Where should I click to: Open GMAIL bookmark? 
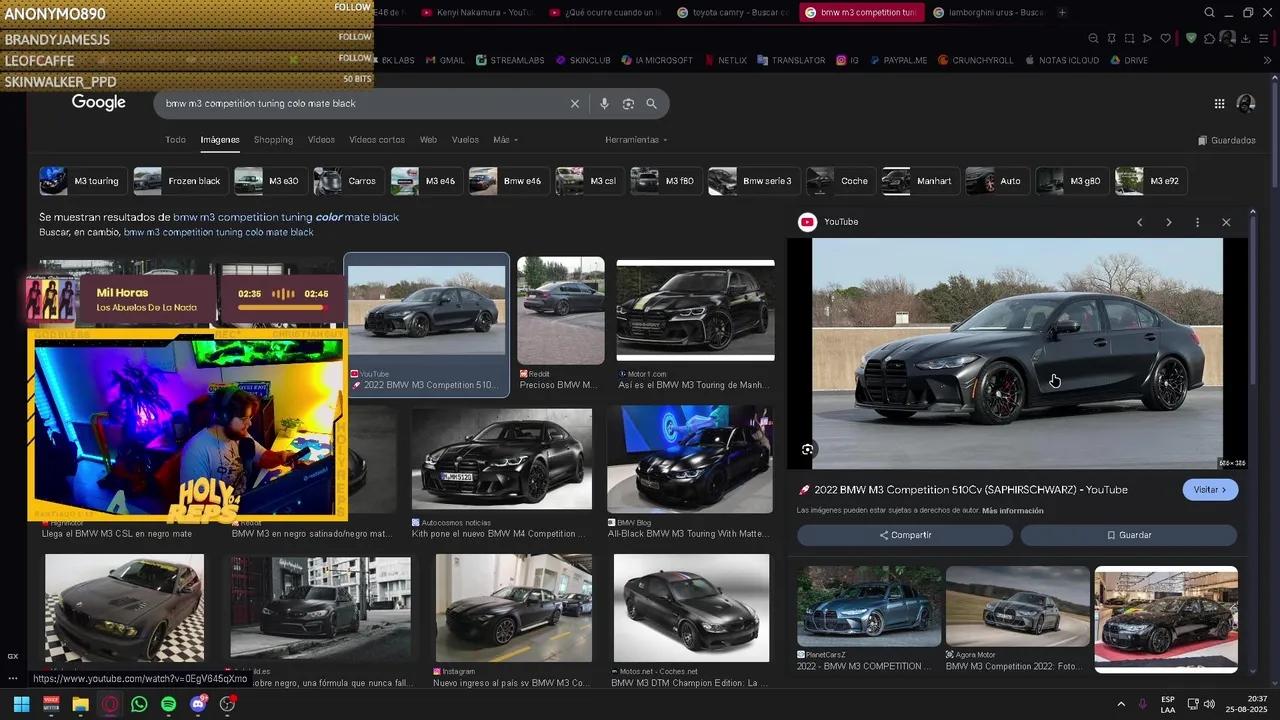tap(445, 60)
